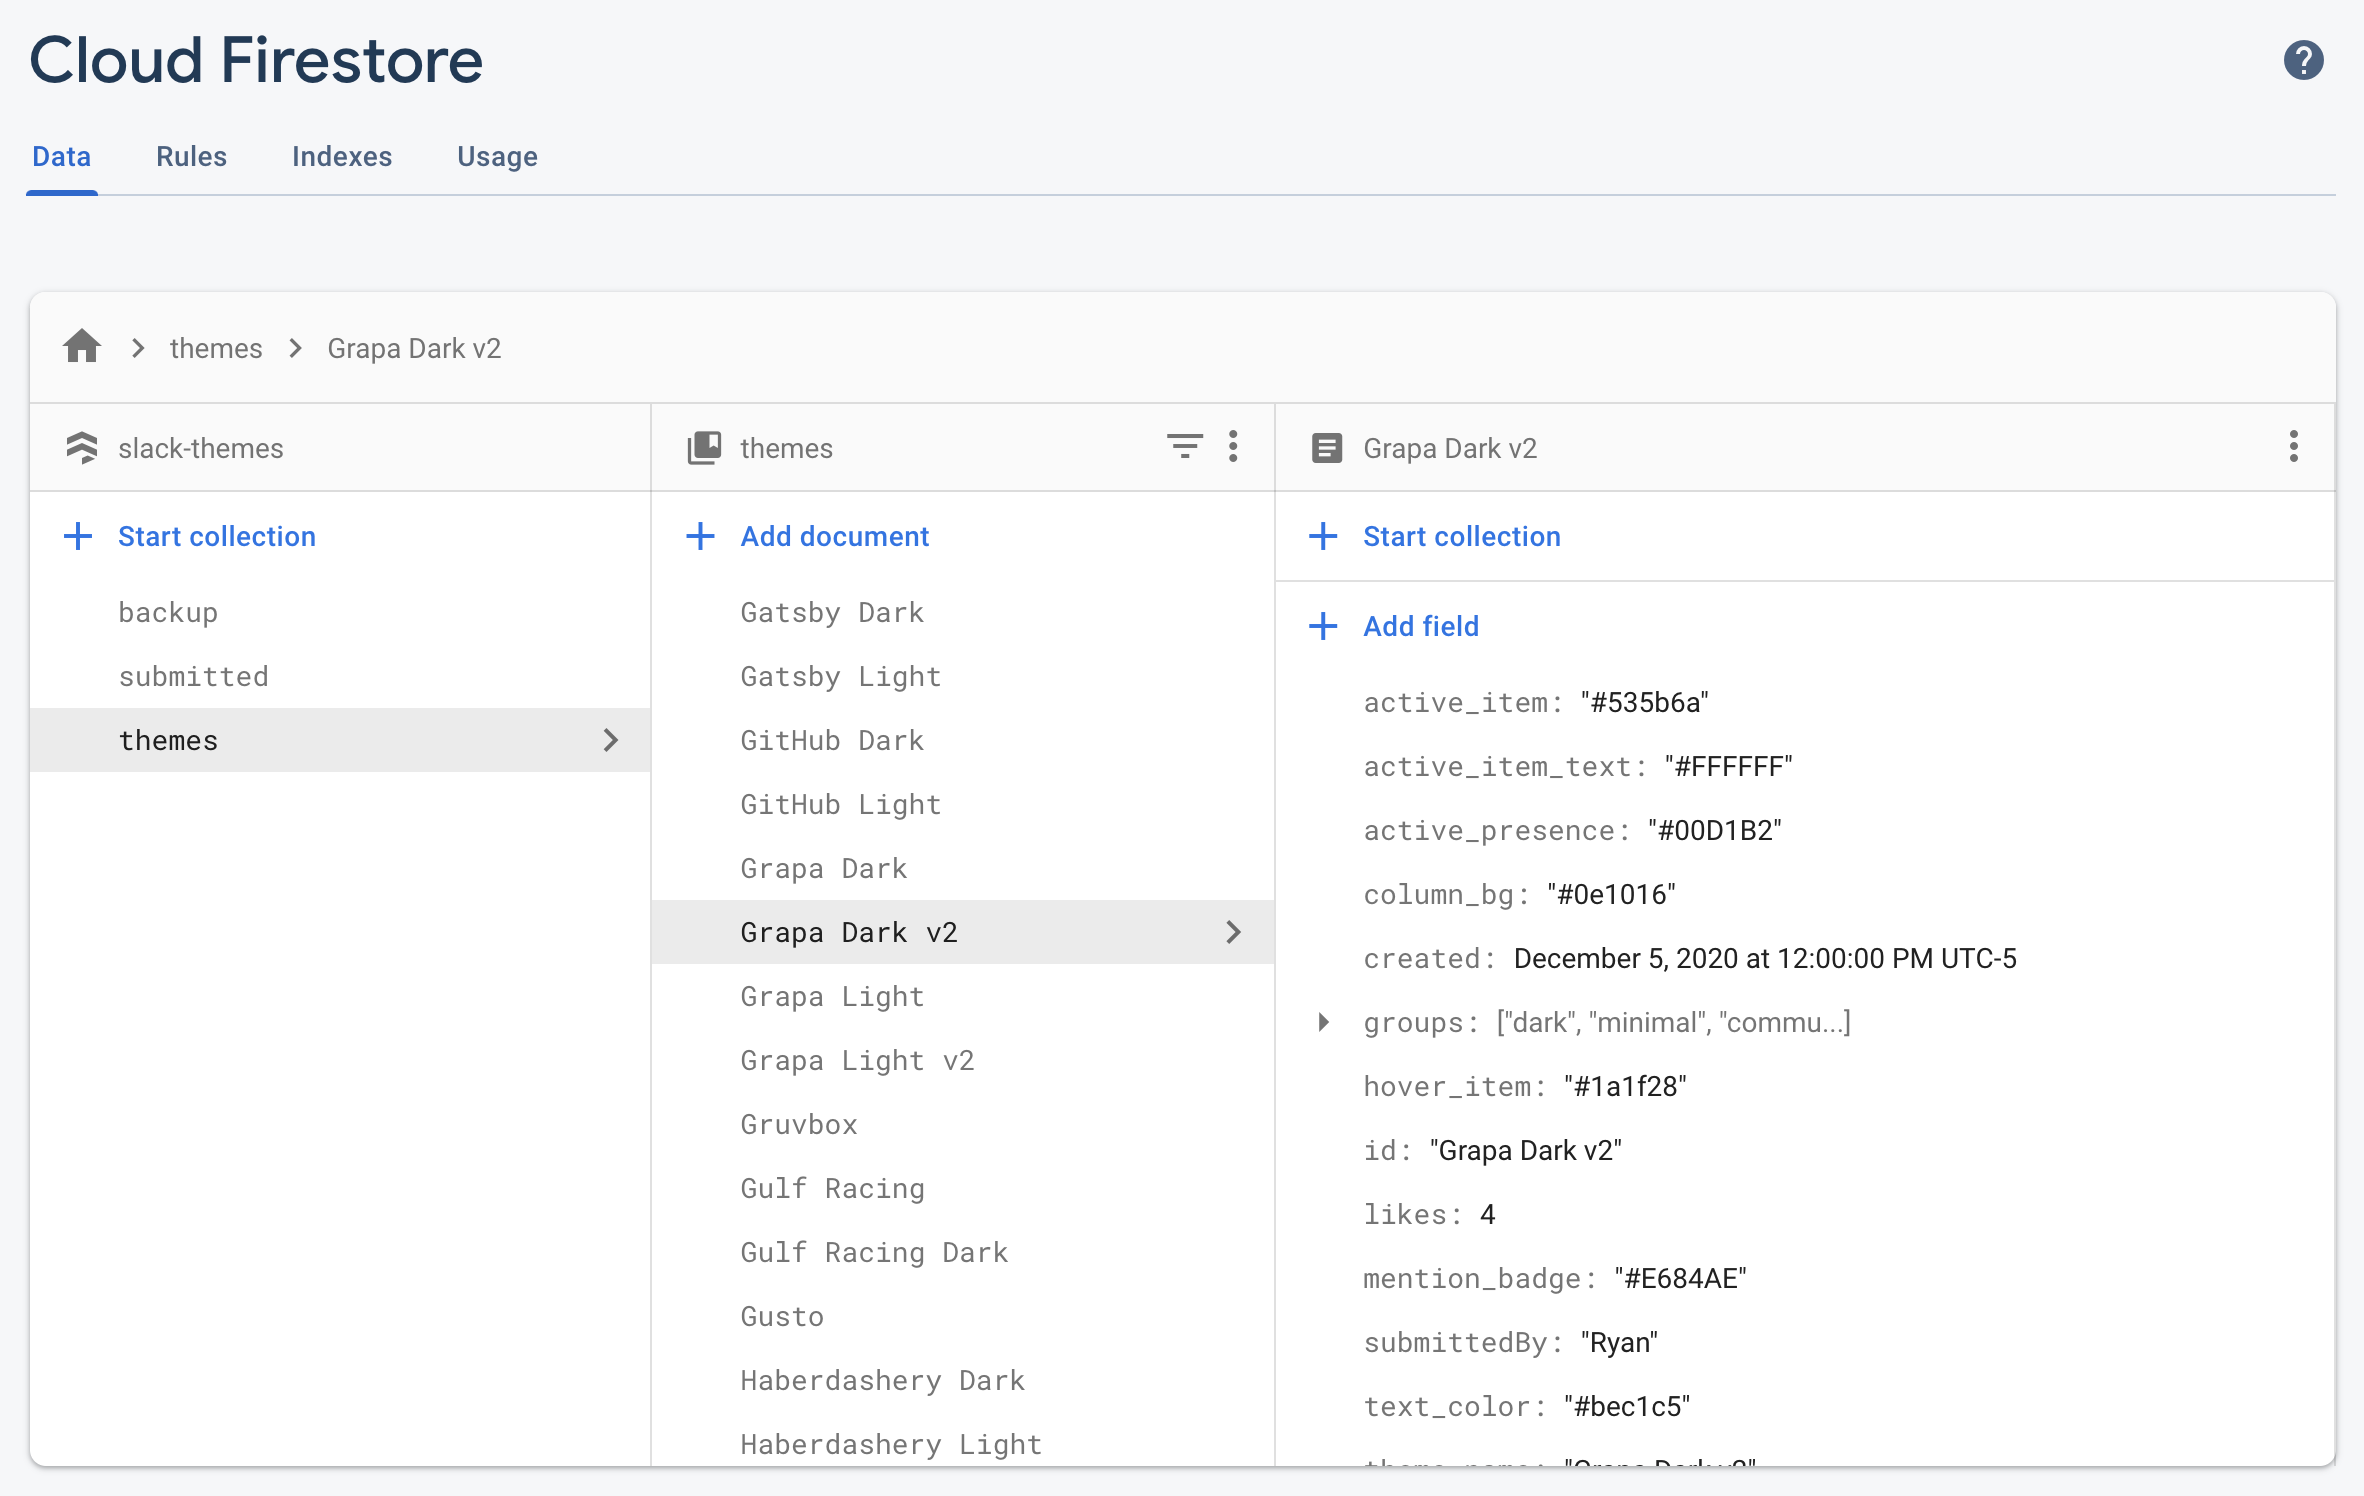The height and width of the screenshot is (1496, 2364).
Task: Open the Indexes tab
Action: pos(342,156)
